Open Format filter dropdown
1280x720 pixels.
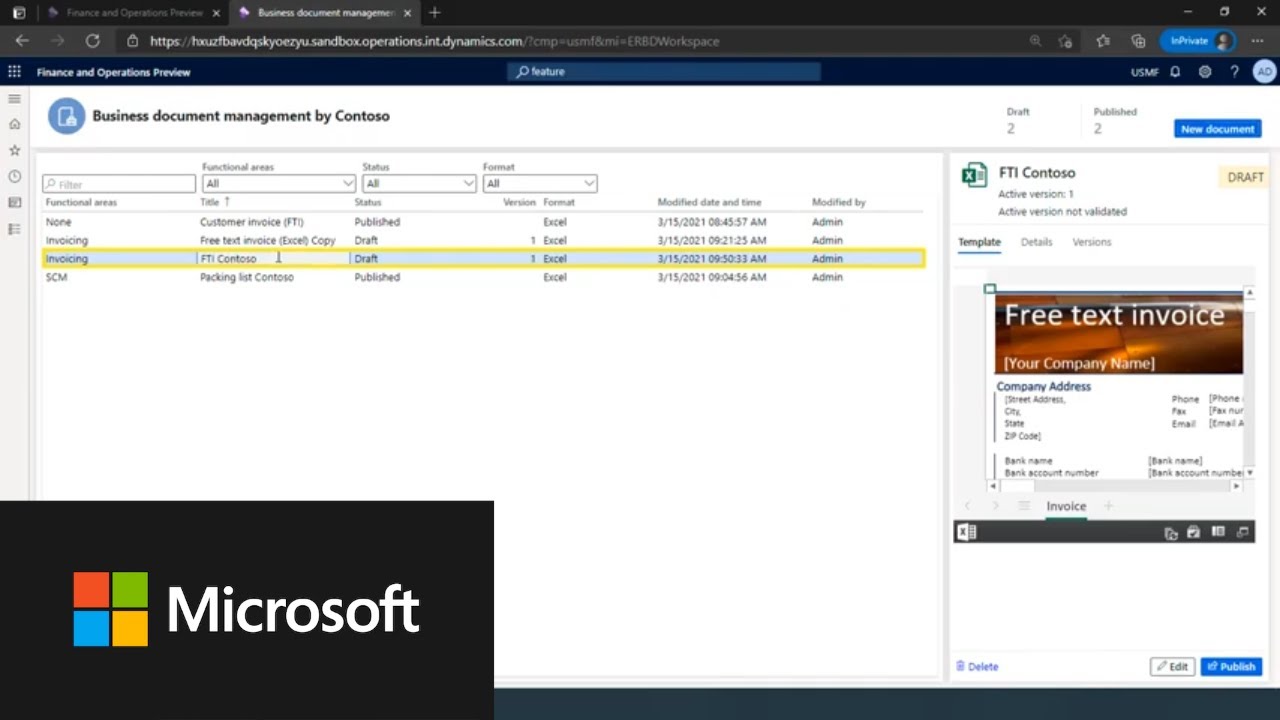click(540, 183)
